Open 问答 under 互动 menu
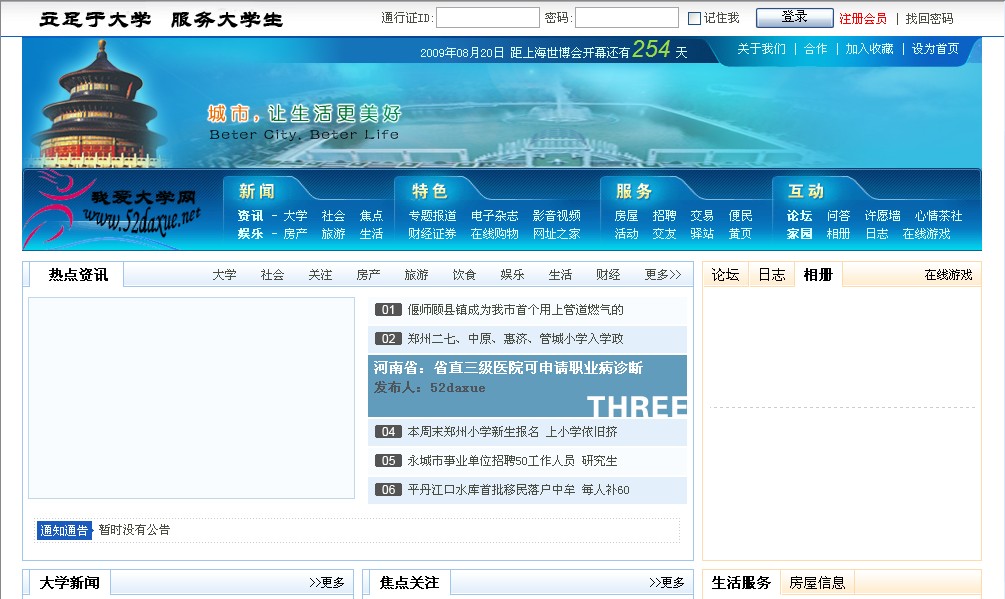Viewport: 1005px width, 599px height. click(x=838, y=216)
